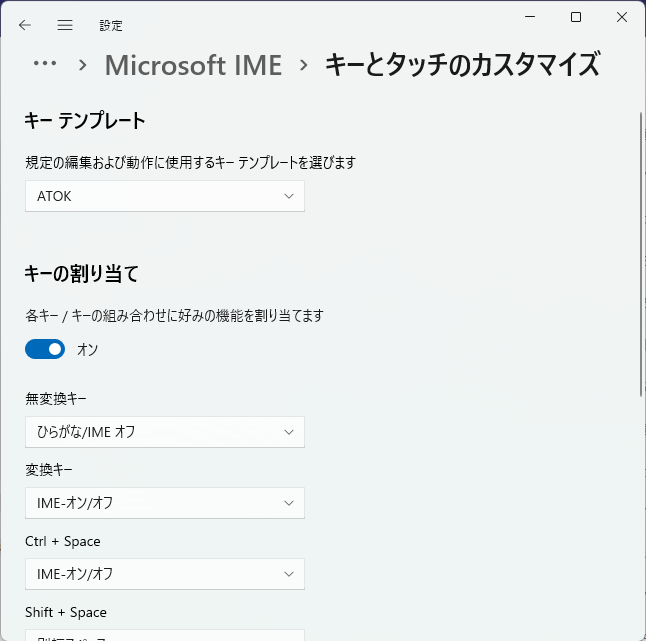Open the partially visible Shift + Space dropdown
646x641 pixels.
click(165, 635)
